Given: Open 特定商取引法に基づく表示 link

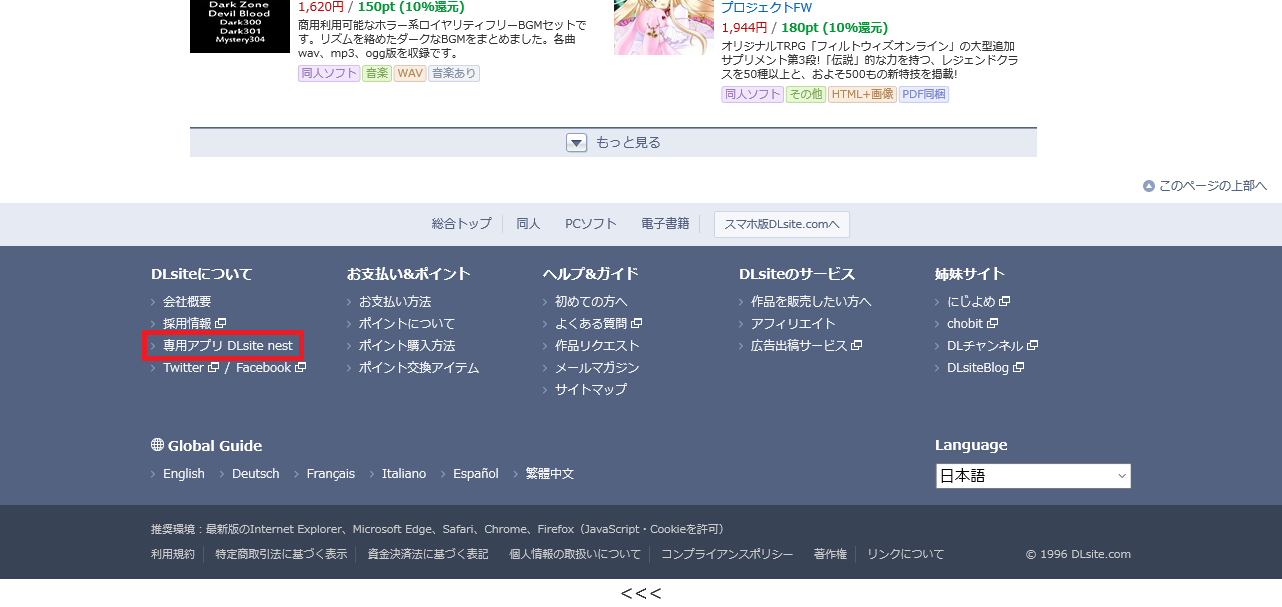Looking at the screenshot, I should pos(281,554).
